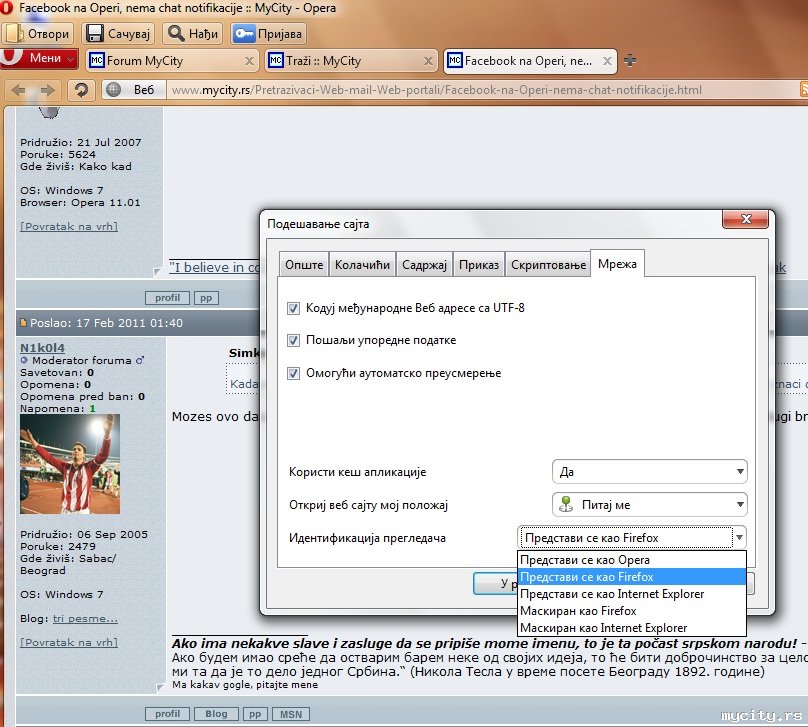The image size is (808, 727).
Task: Click upper post's profil button
Action: click(x=167, y=298)
